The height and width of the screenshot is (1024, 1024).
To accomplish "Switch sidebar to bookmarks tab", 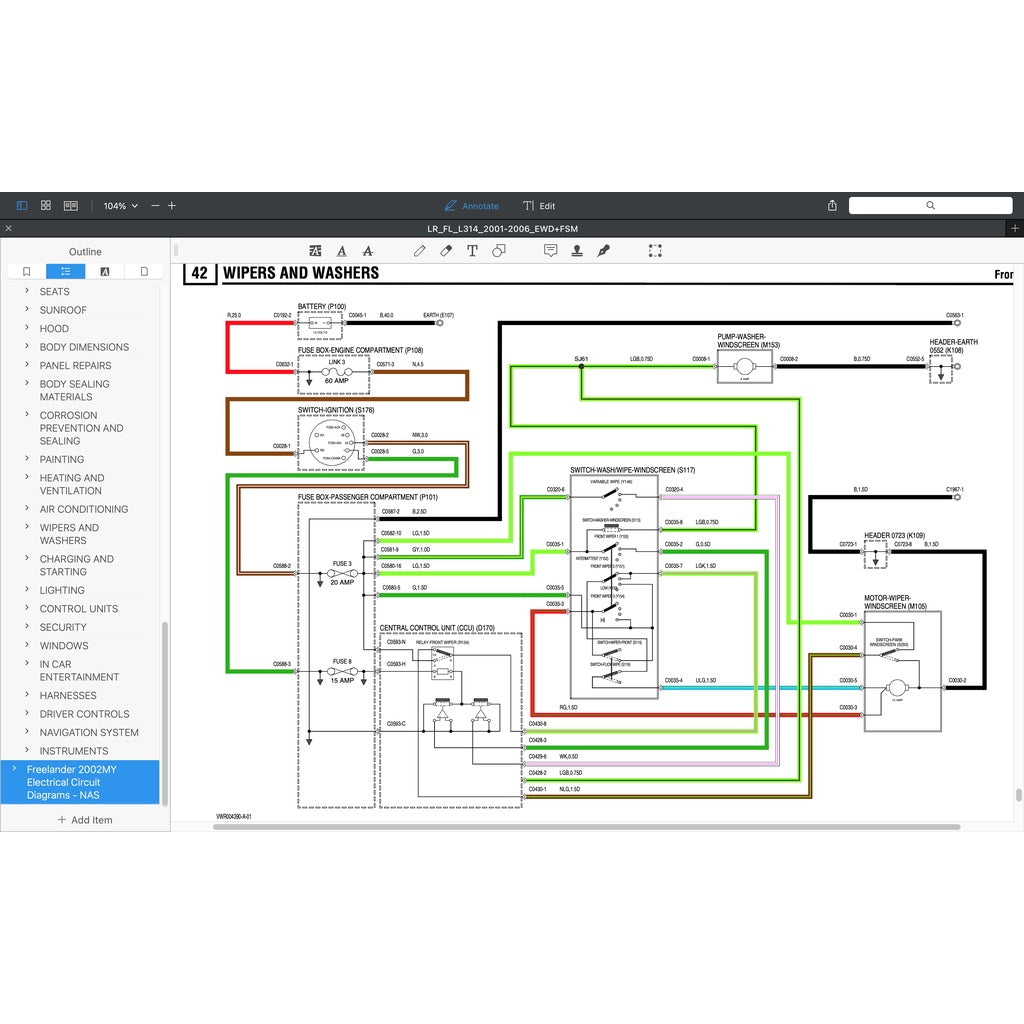I will coord(26,271).
